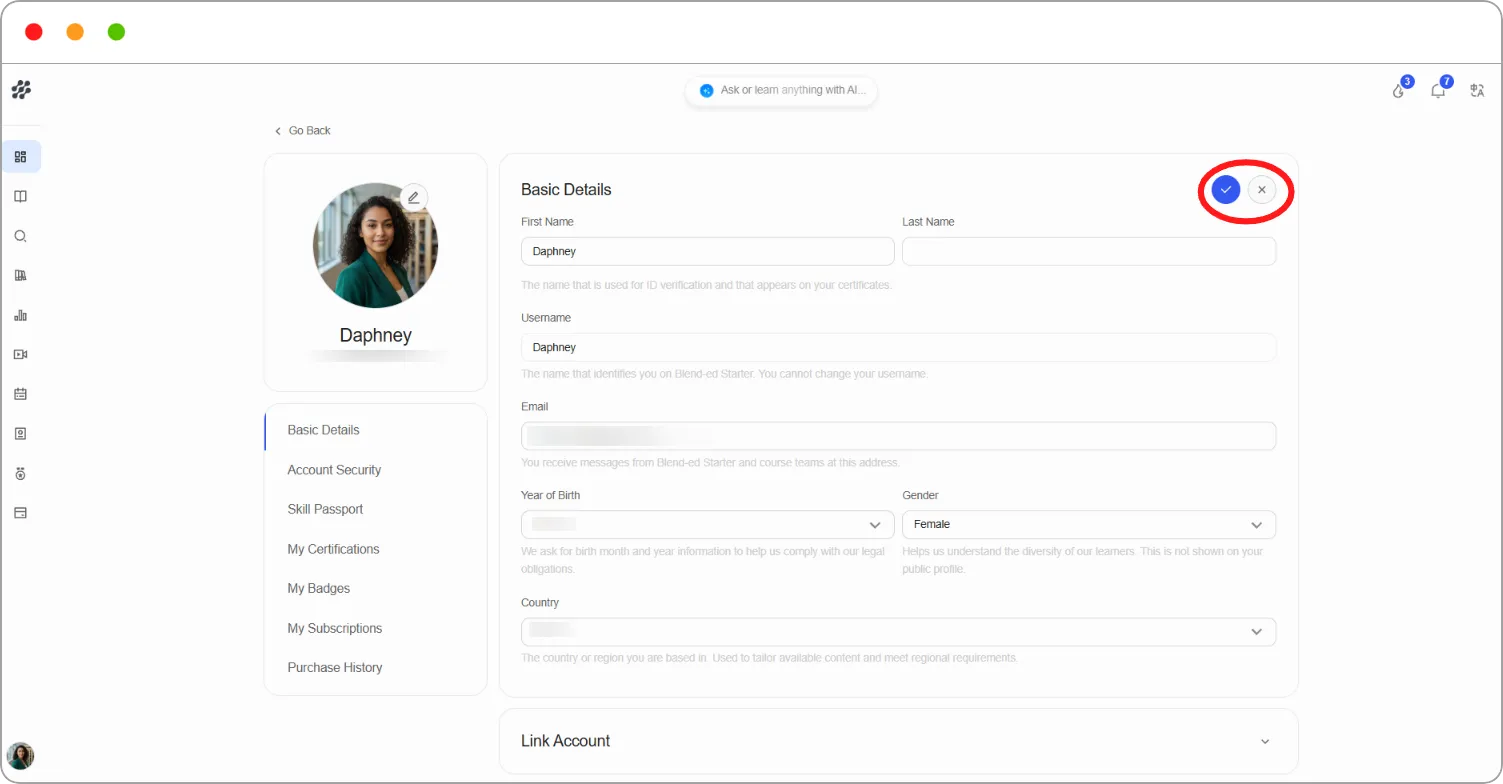Click the large profile photo of Daphney

[375, 245]
